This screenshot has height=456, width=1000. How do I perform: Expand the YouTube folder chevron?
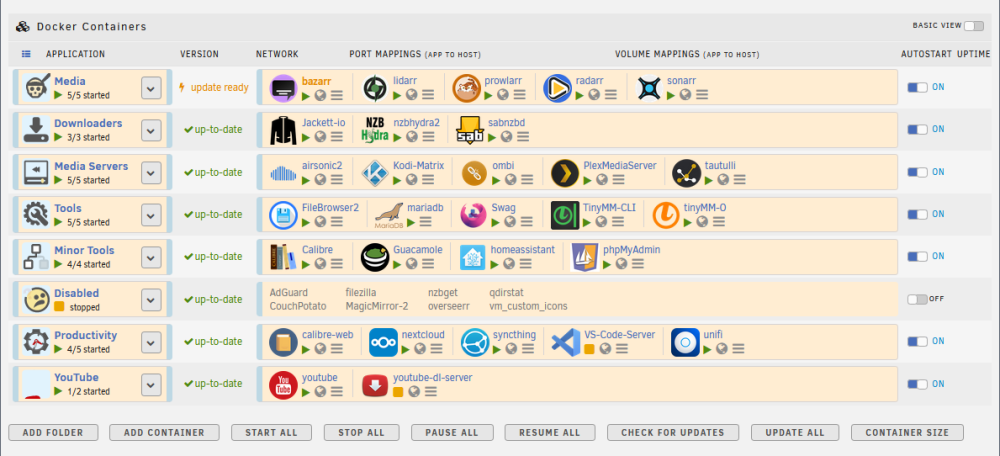(151, 385)
